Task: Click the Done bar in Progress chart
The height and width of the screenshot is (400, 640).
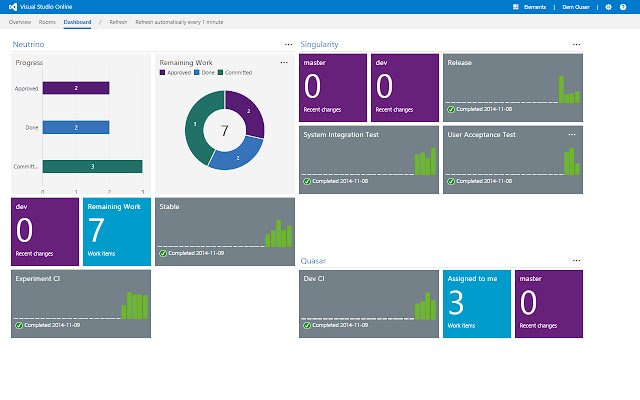Action: 76,127
